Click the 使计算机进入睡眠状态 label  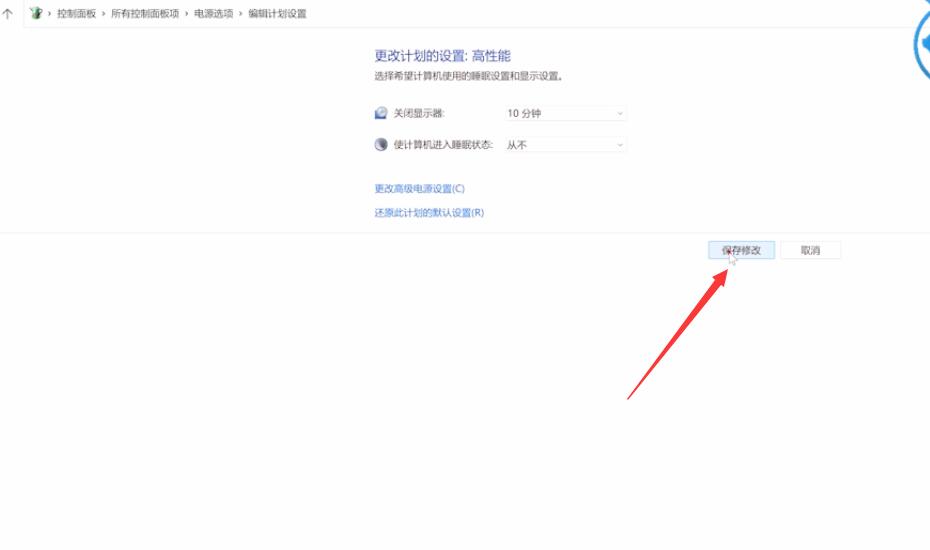coord(443,145)
